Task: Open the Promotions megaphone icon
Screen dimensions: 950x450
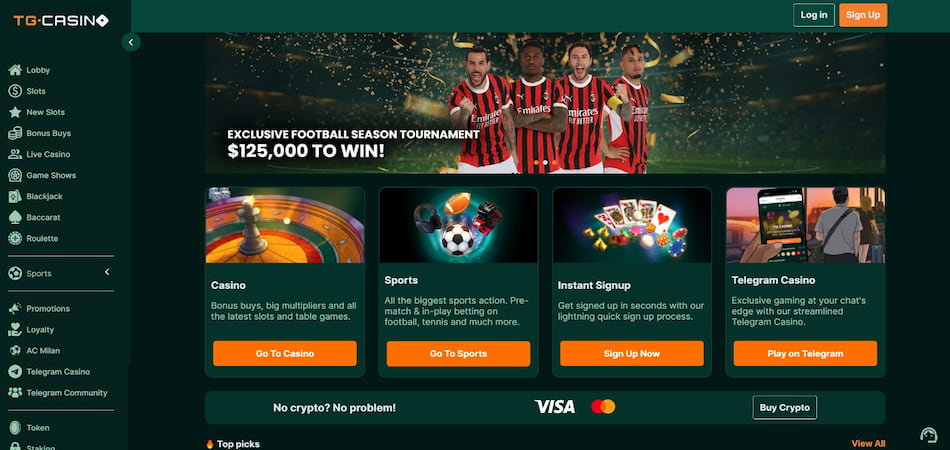Action: (15, 309)
